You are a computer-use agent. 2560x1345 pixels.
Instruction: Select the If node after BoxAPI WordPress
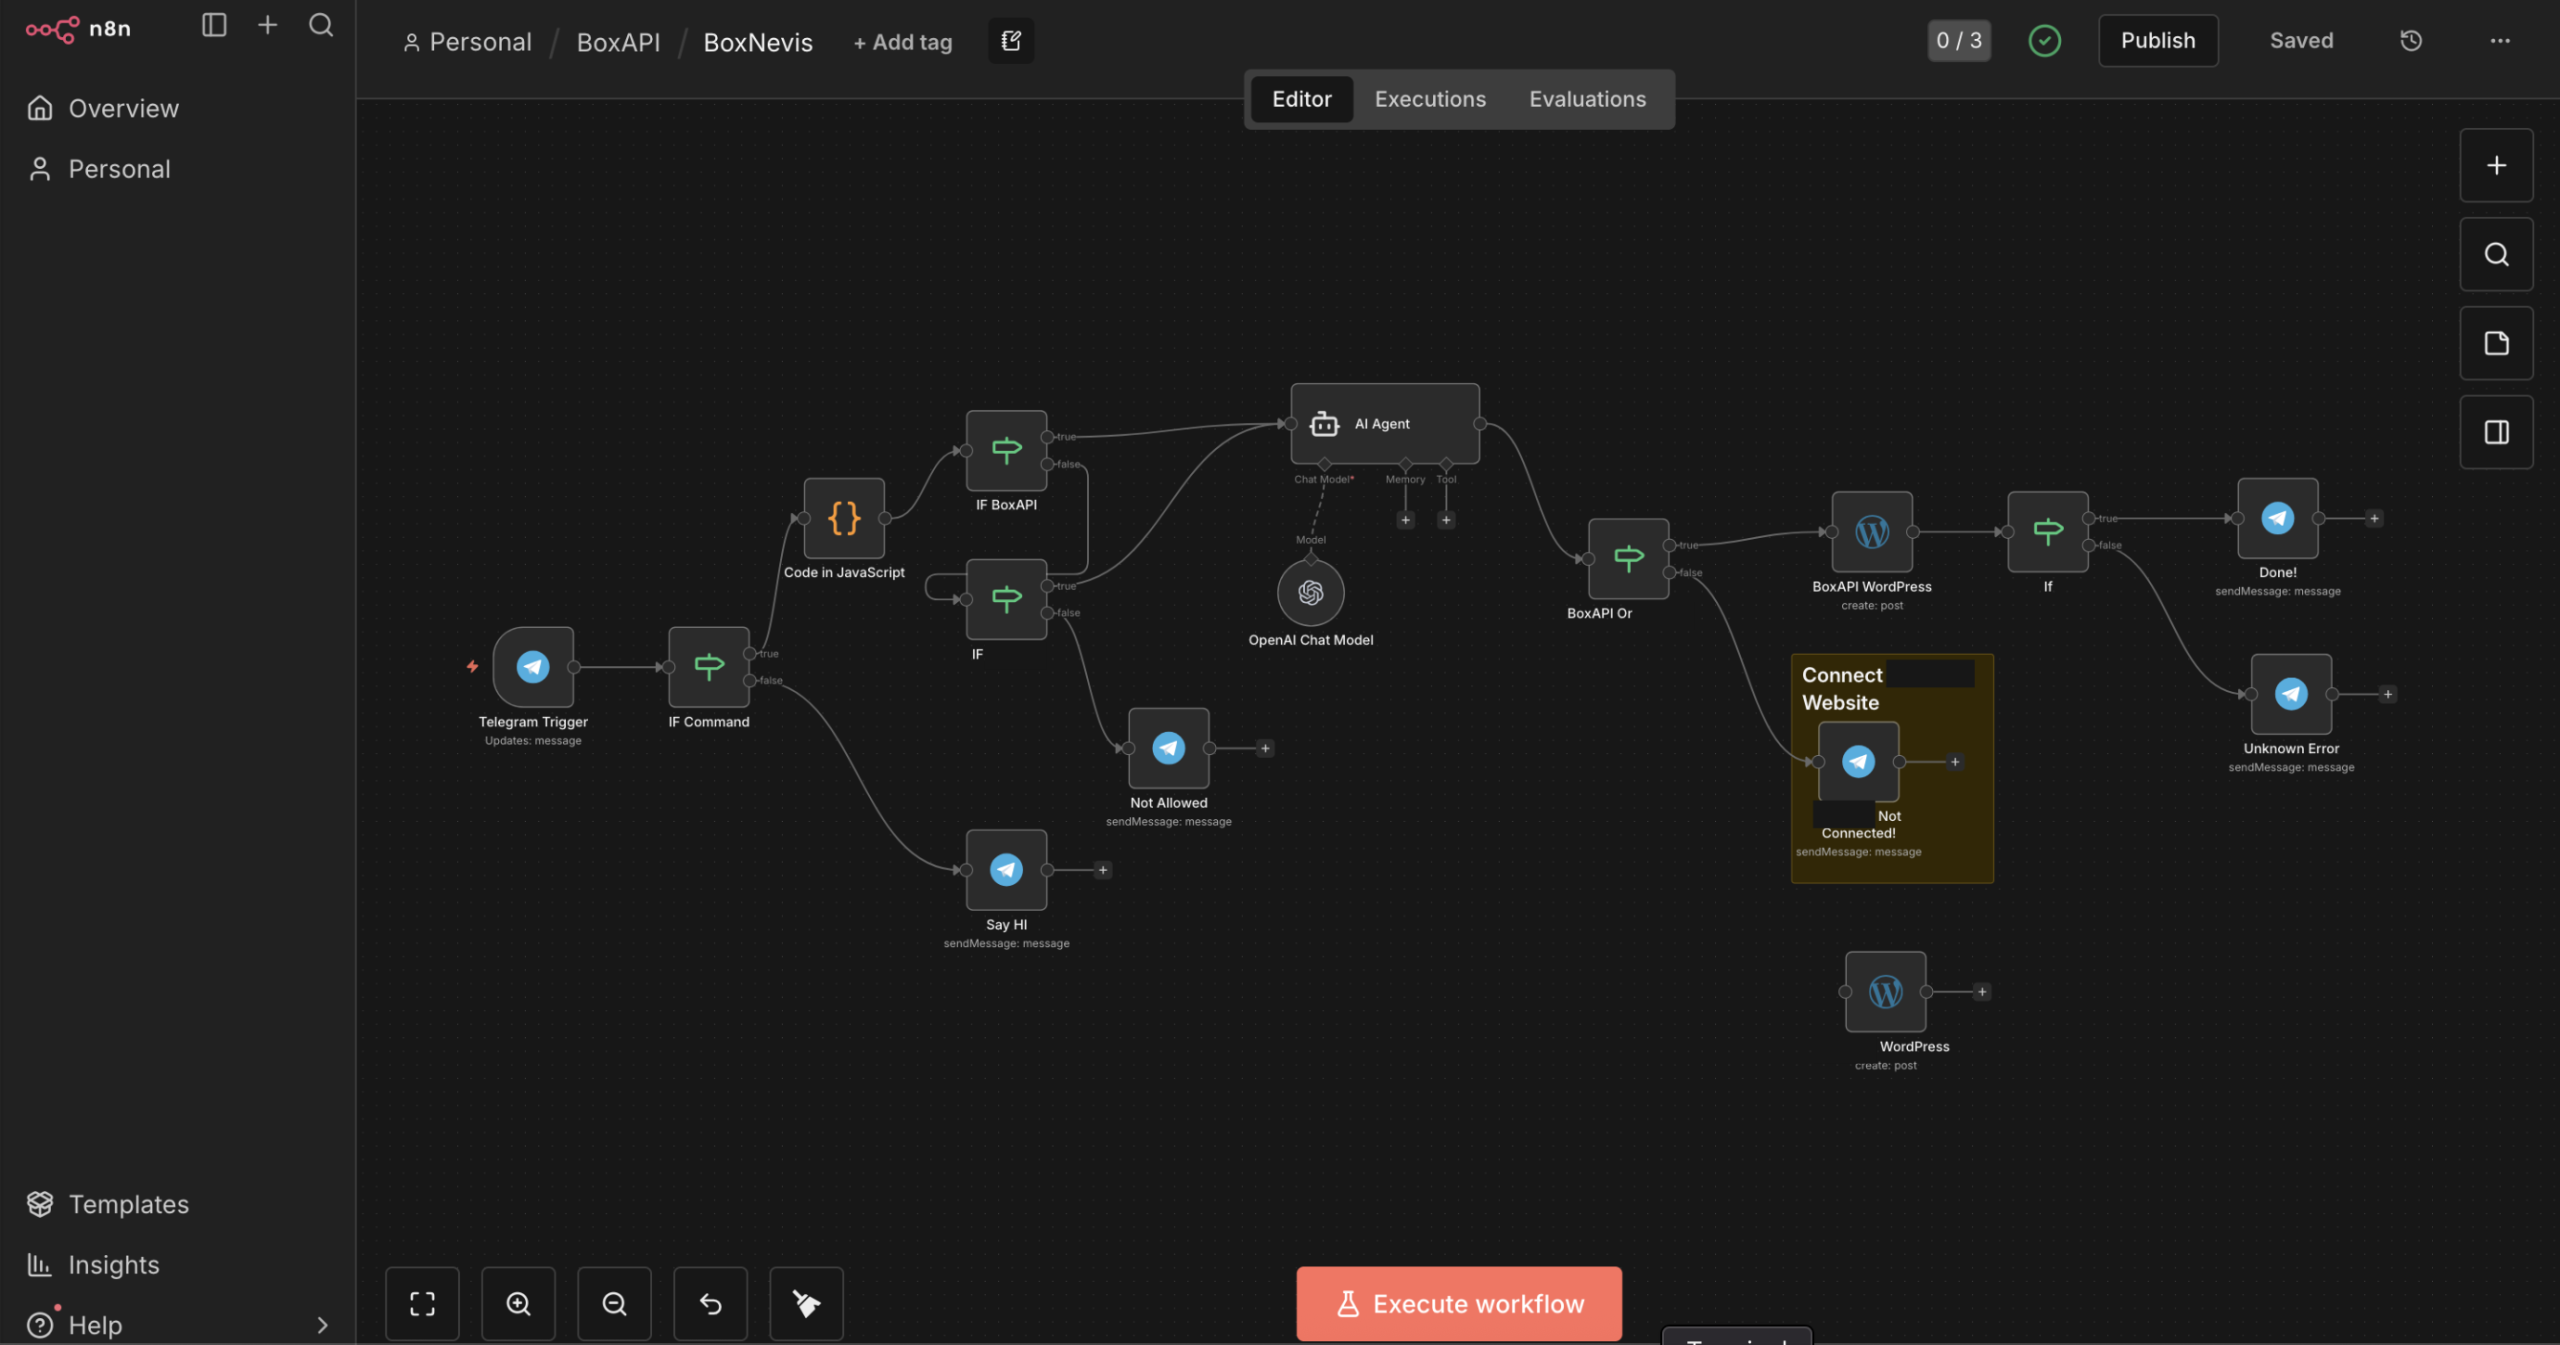[x=2048, y=532]
